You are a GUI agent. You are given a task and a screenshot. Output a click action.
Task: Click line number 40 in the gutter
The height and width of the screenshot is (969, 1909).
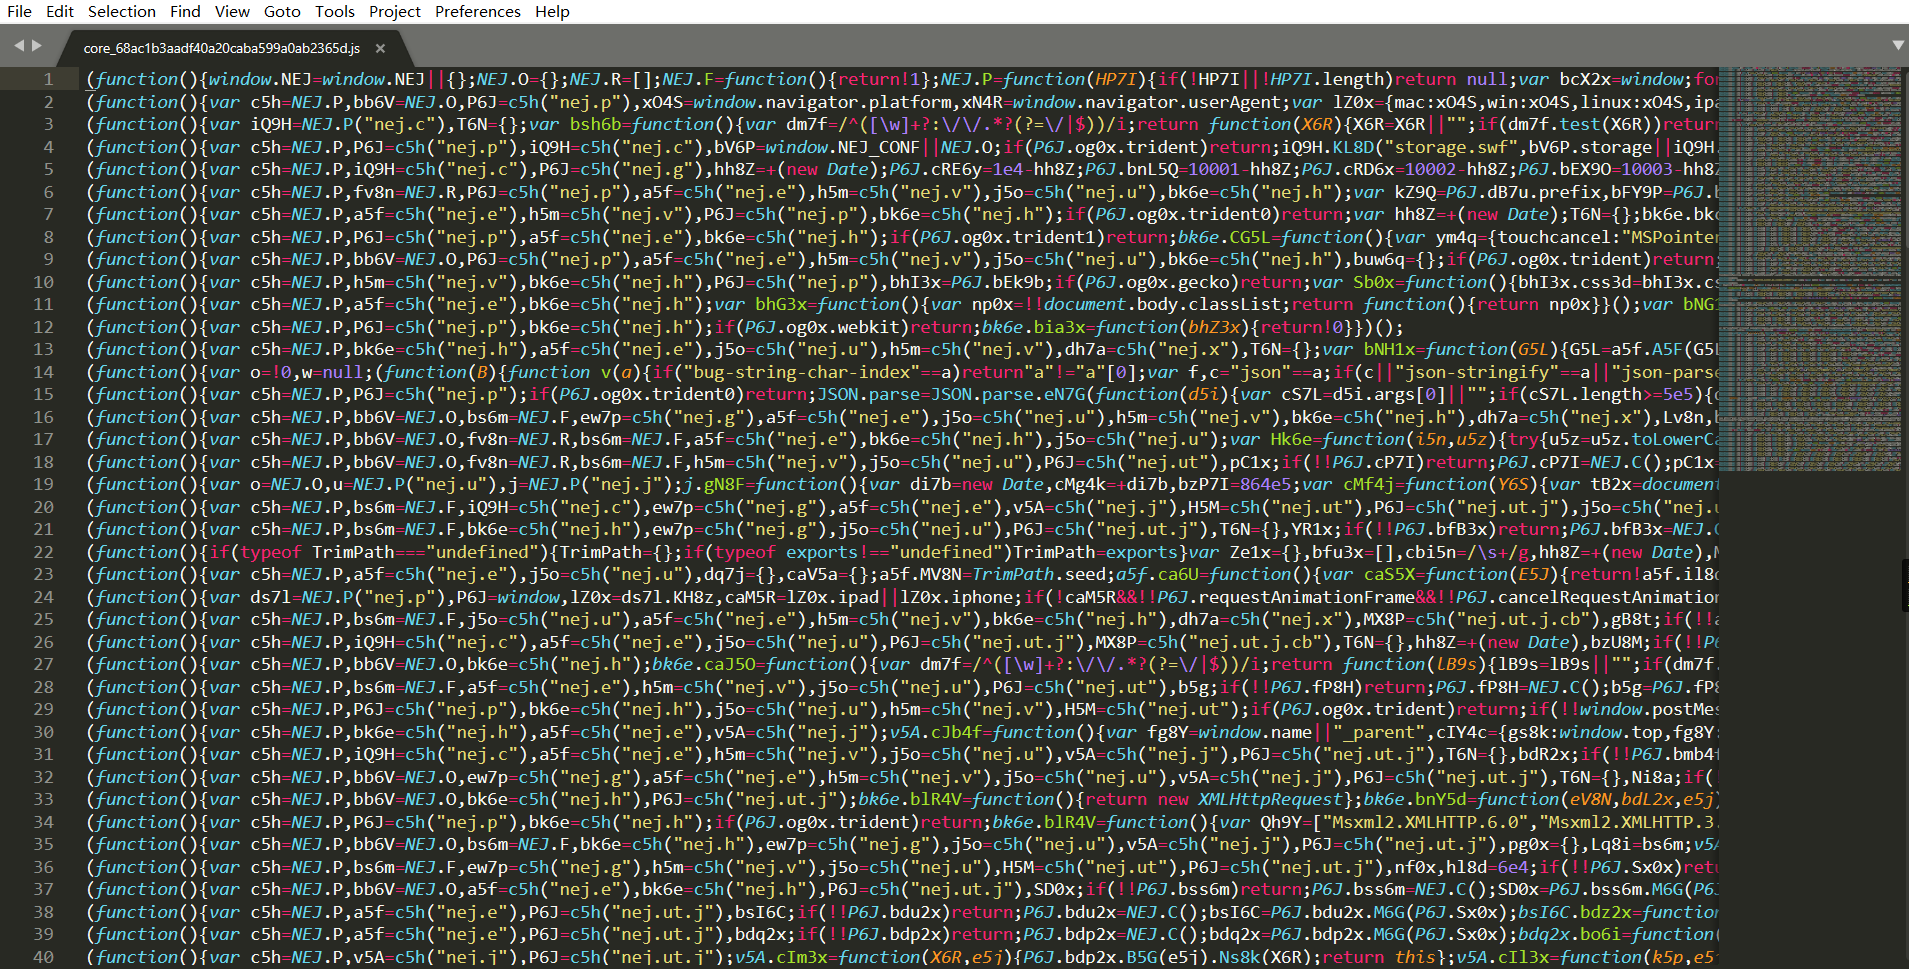click(43, 957)
